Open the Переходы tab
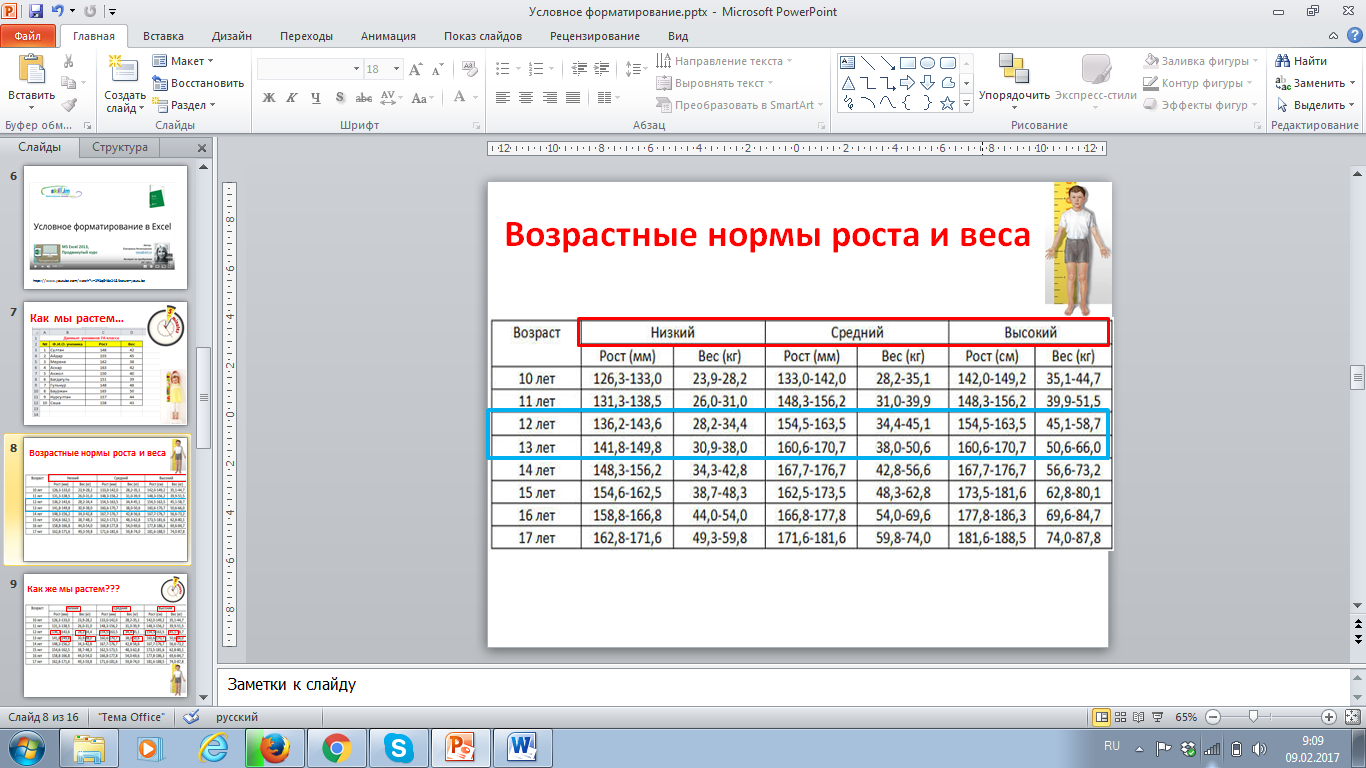 pos(307,36)
